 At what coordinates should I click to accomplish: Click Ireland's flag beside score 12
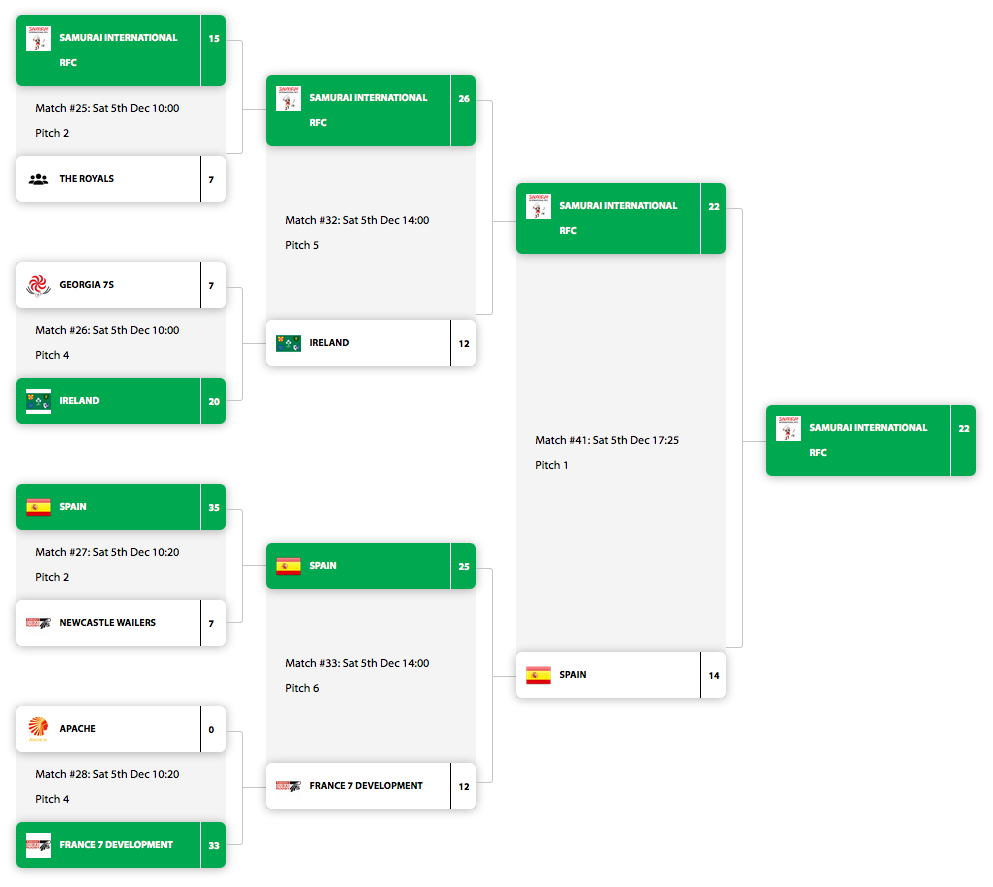pos(288,343)
